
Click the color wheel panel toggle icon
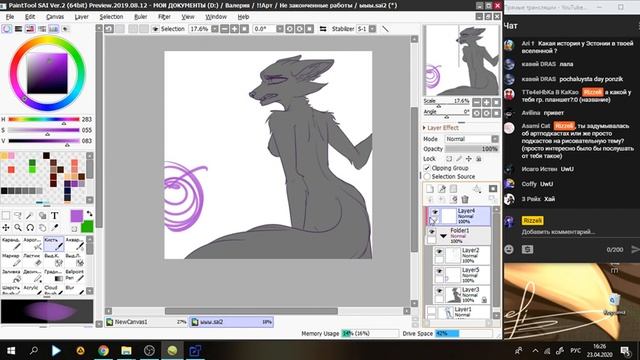pyautogui.click(x=7, y=29)
